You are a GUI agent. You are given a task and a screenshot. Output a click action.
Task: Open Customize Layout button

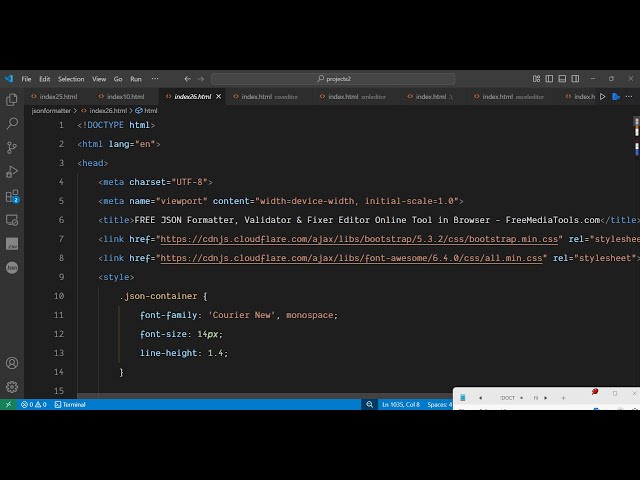[536, 79]
